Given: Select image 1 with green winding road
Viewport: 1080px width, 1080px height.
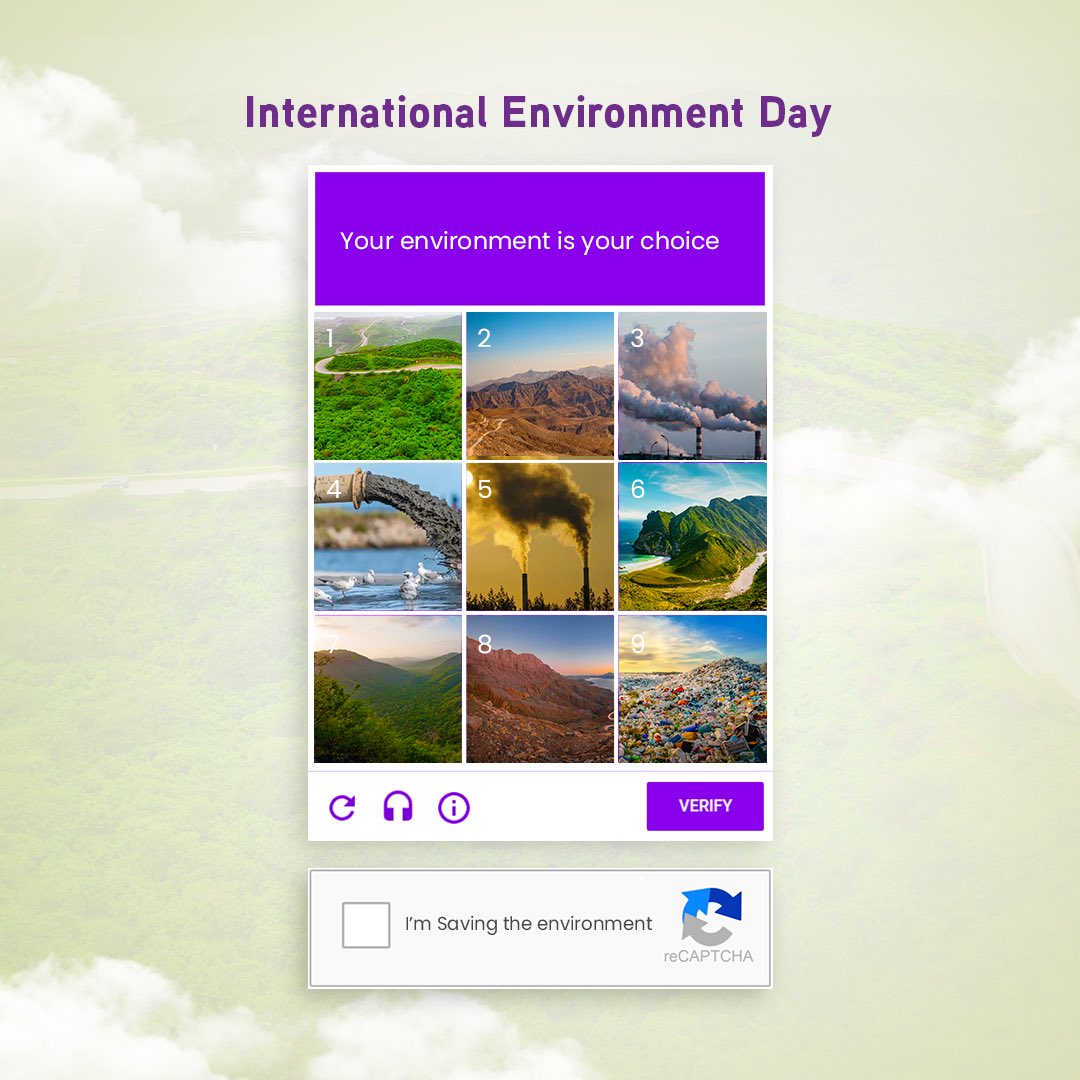Looking at the screenshot, I should pyautogui.click(x=388, y=386).
